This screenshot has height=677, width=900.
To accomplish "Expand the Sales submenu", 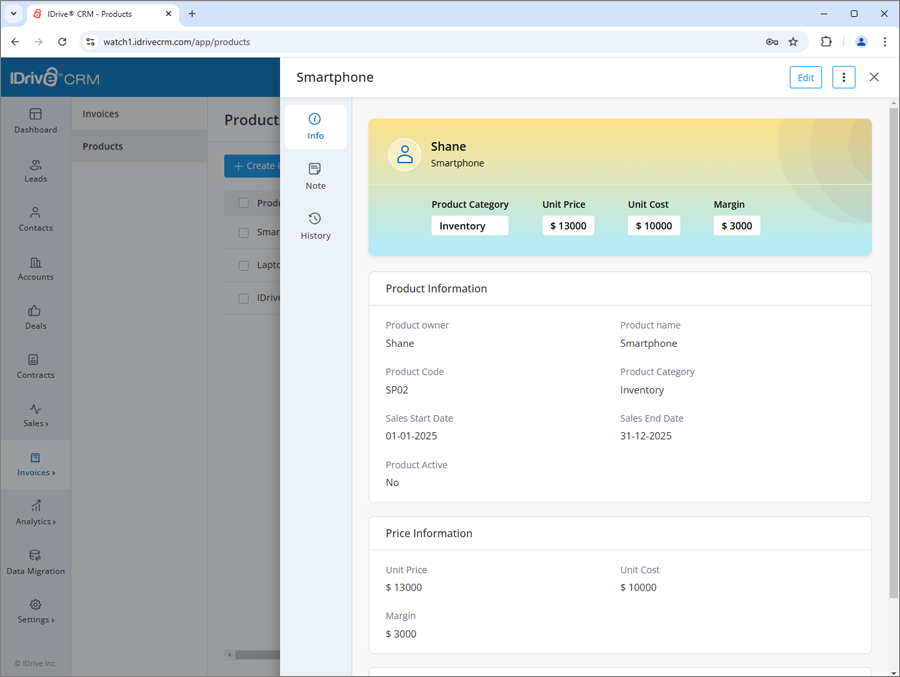I will click(35, 416).
